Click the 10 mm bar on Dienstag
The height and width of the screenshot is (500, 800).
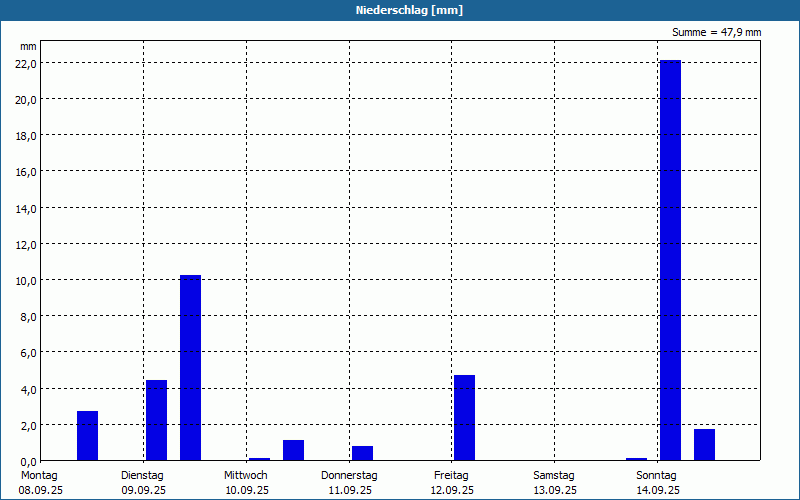click(x=190, y=368)
